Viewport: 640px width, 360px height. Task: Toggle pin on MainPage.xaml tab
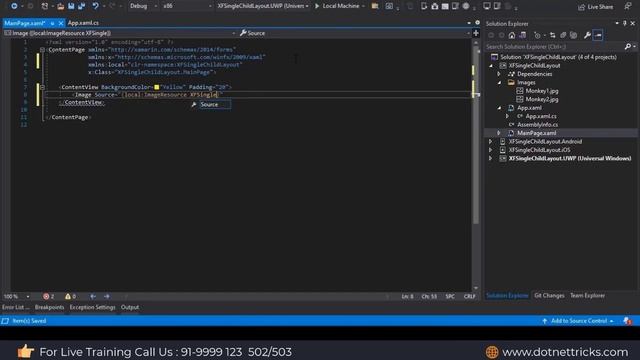[x=52, y=23]
